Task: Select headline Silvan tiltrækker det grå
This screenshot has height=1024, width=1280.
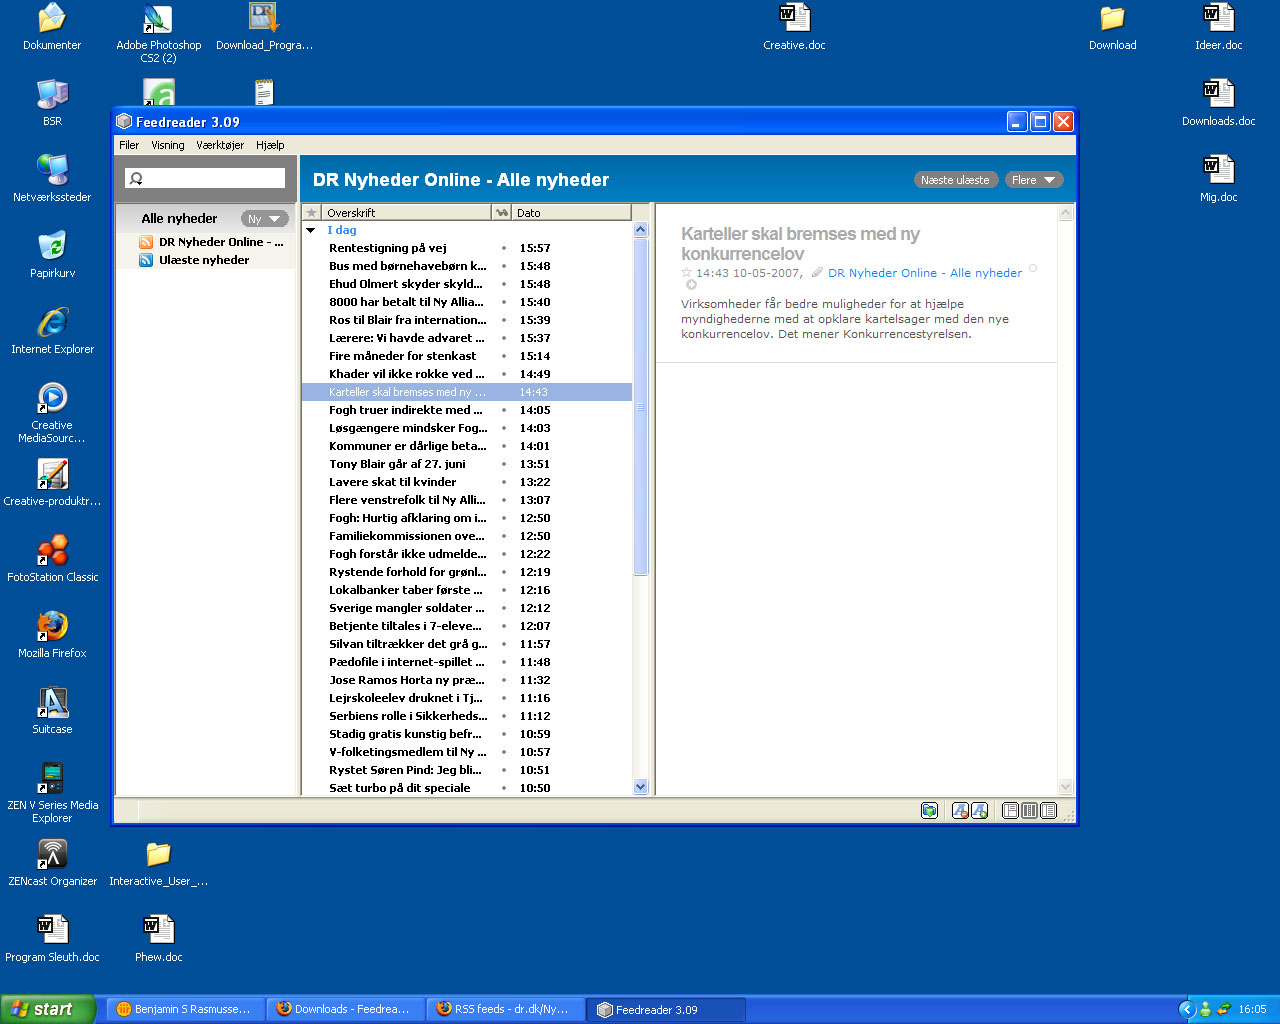Action: click(x=408, y=644)
